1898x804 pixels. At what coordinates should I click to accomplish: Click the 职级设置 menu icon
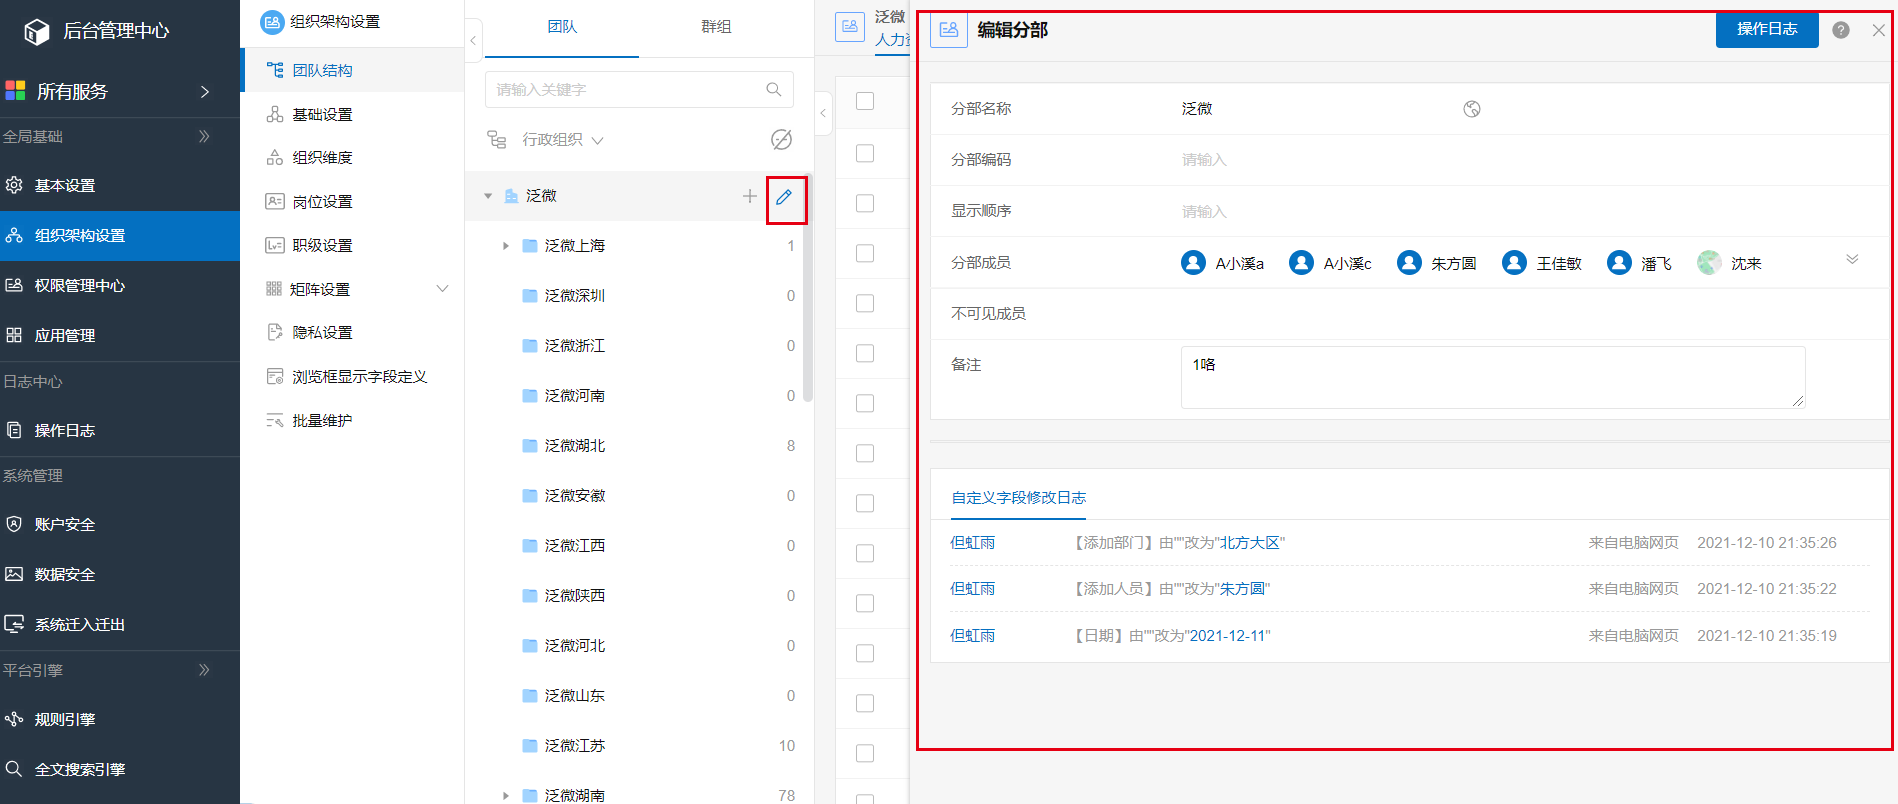click(x=274, y=245)
